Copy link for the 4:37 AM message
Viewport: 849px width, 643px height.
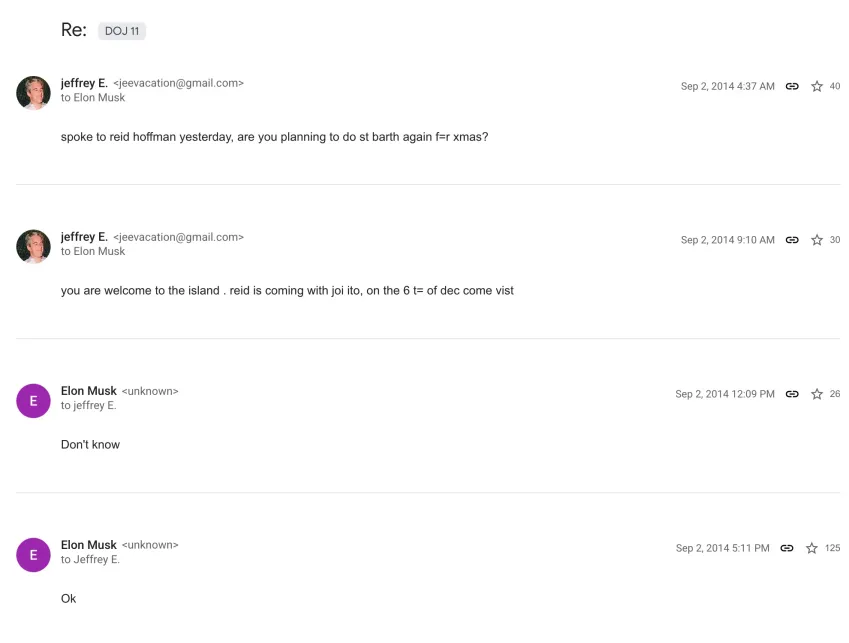[792, 87]
